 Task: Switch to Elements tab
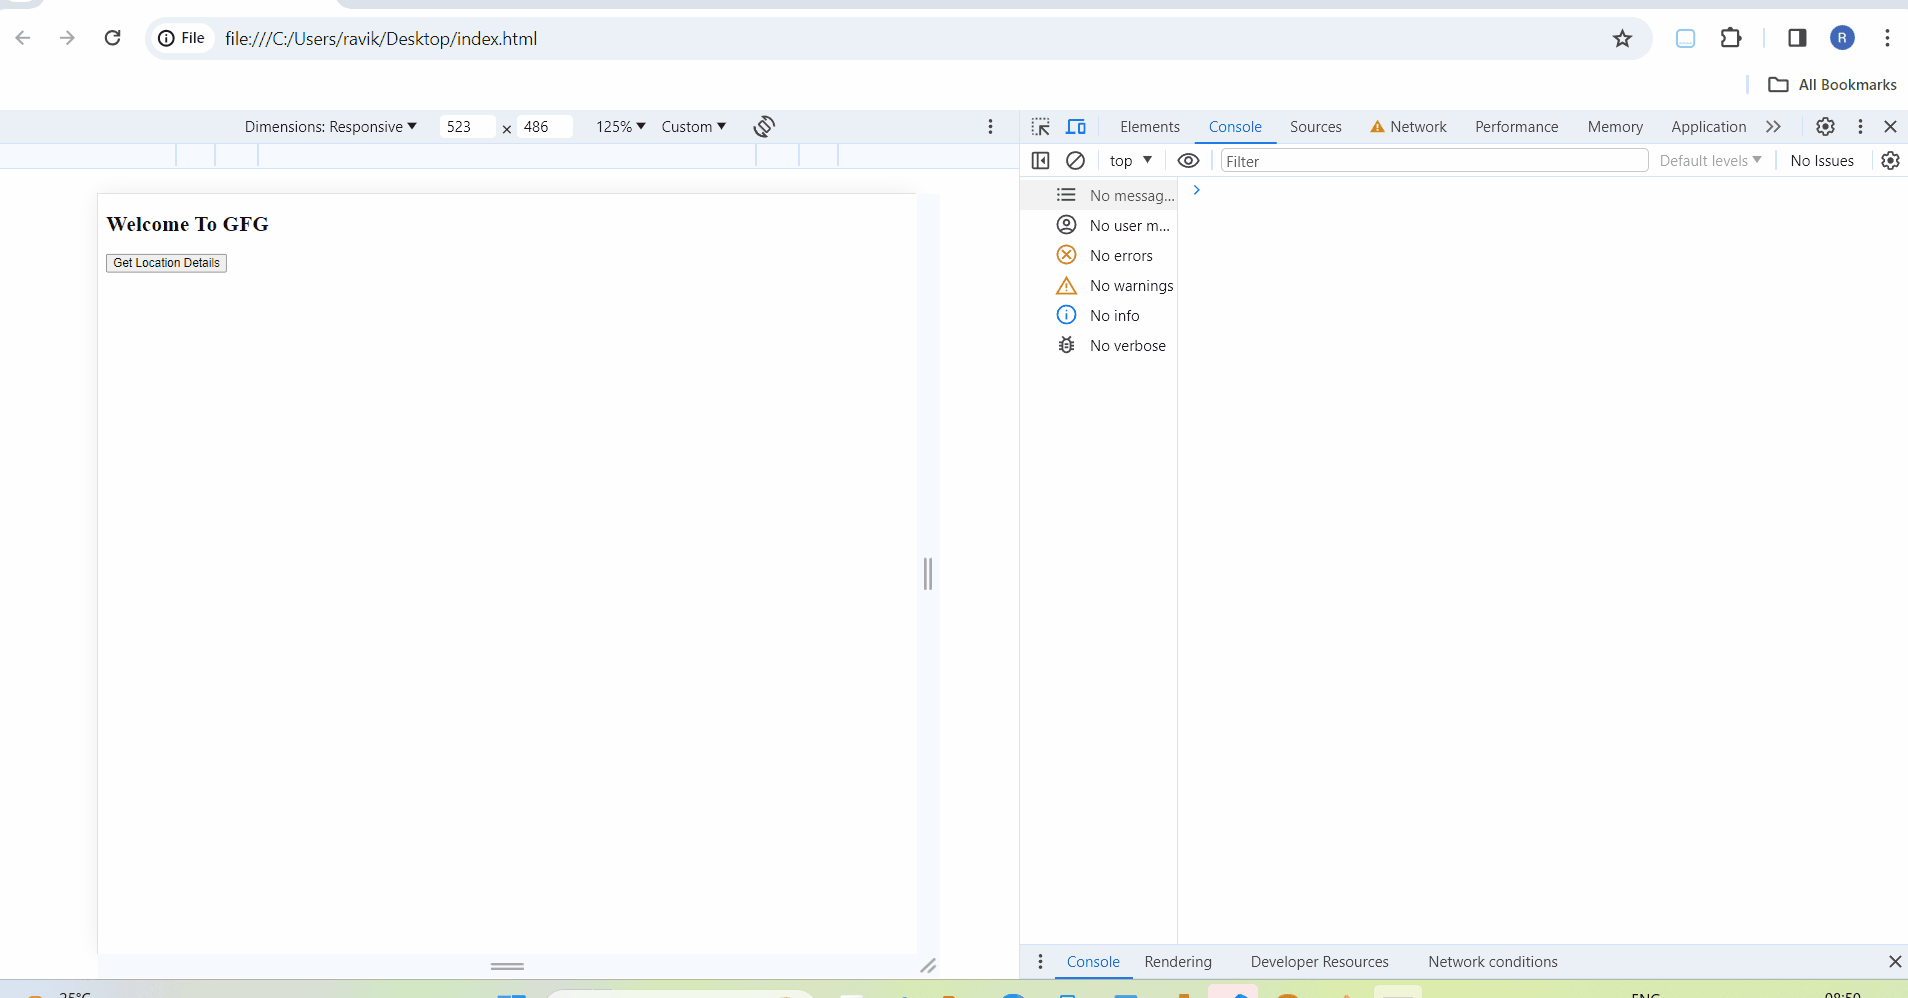click(1150, 127)
